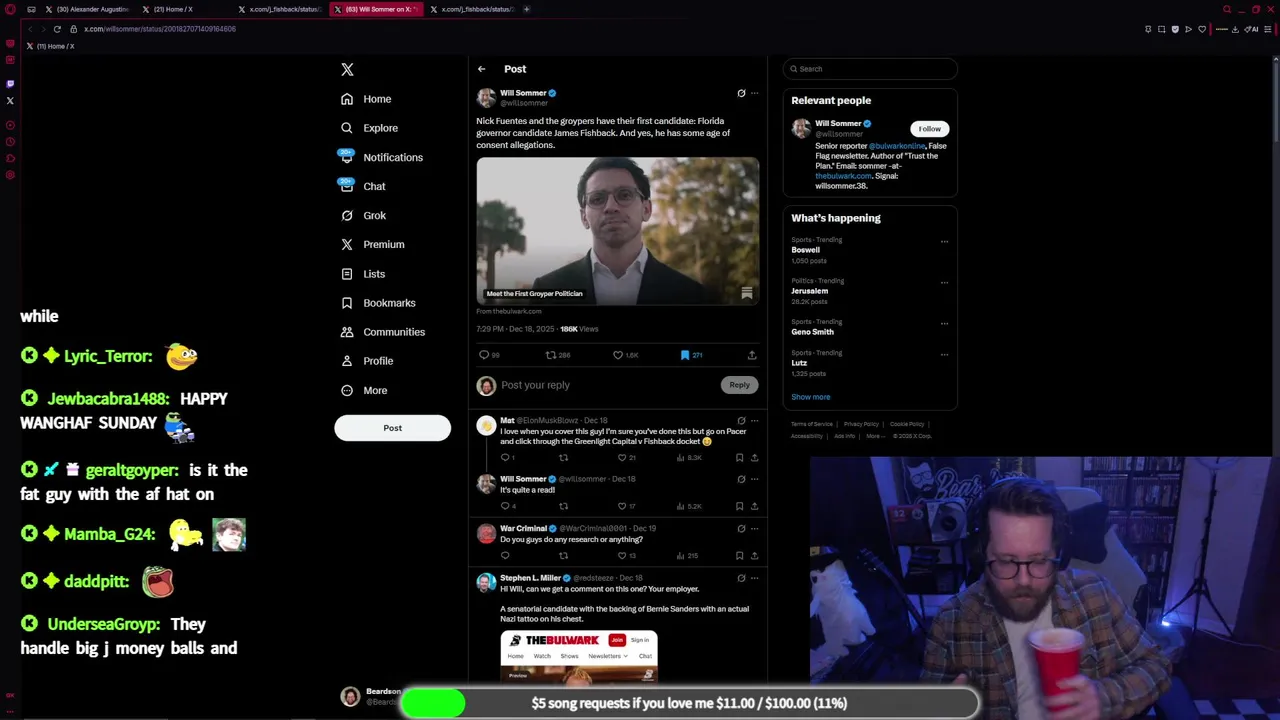Open Premium in X sidebar
Viewport: 1280px width, 720px height.
(x=372, y=244)
